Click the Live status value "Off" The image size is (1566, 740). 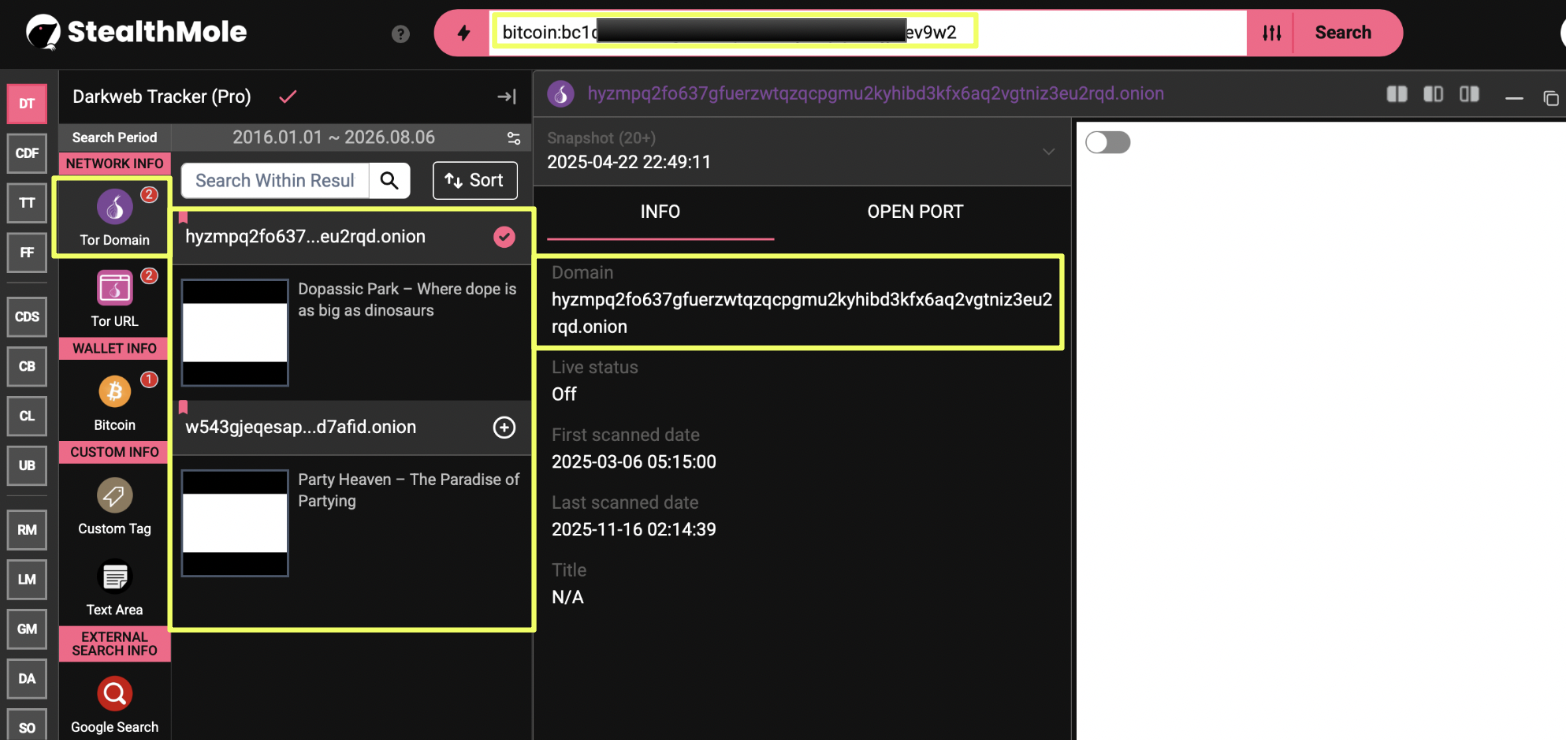tap(564, 394)
